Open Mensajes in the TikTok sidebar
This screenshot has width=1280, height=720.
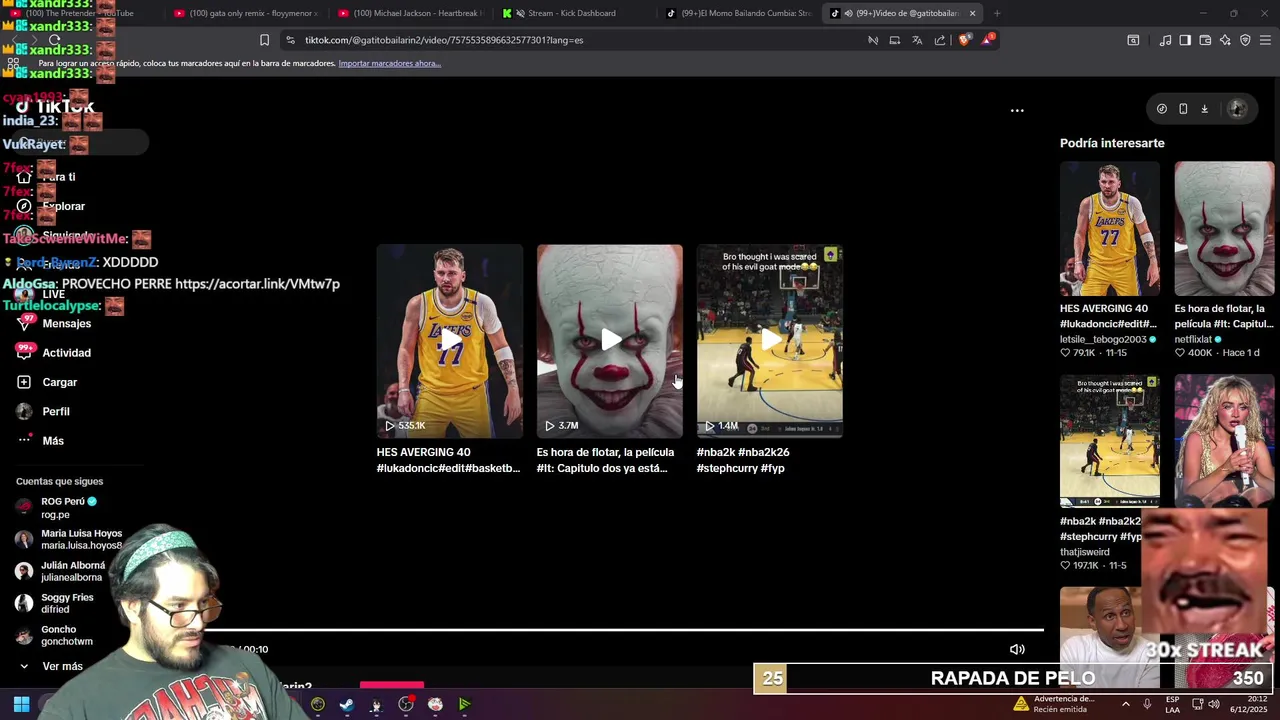click(x=67, y=323)
